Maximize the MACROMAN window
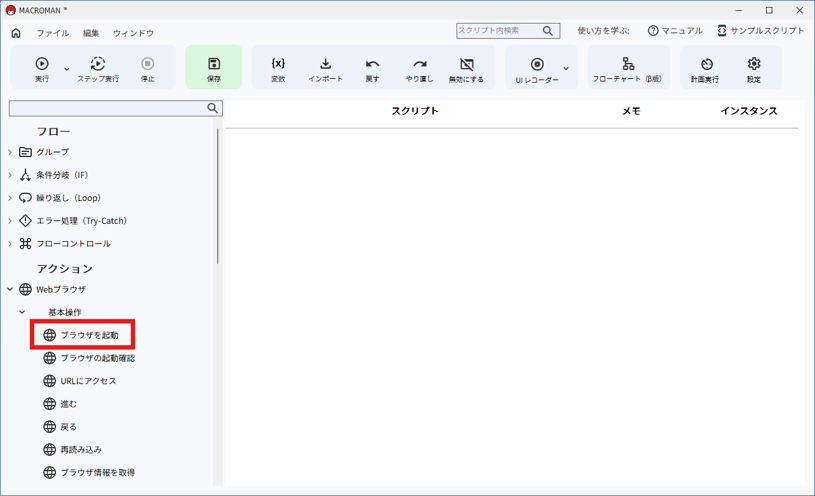Viewport: 815px width, 496px height. (769, 10)
